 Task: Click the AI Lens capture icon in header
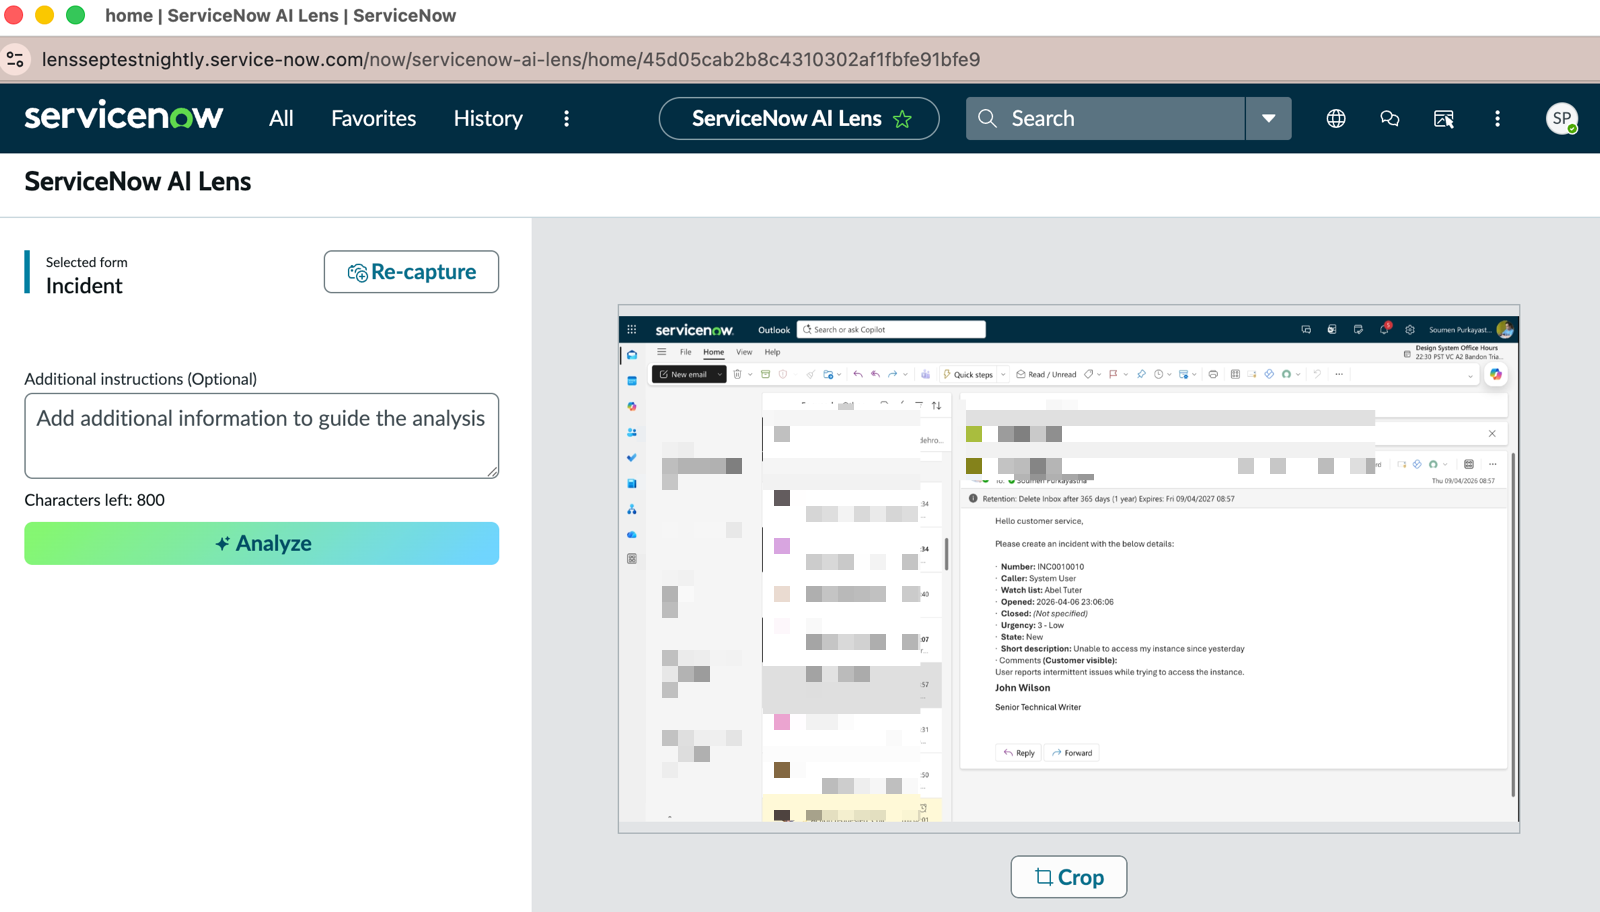click(1444, 118)
